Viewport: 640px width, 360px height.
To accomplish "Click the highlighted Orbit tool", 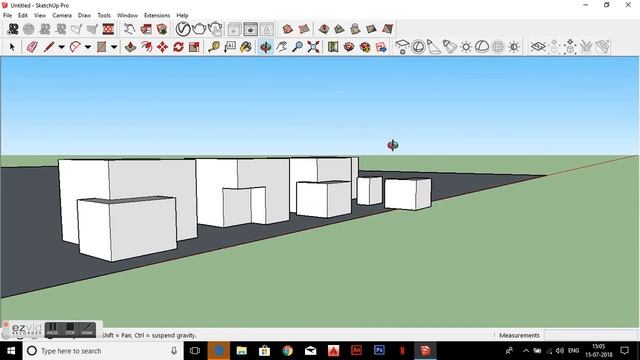I will click(266, 47).
